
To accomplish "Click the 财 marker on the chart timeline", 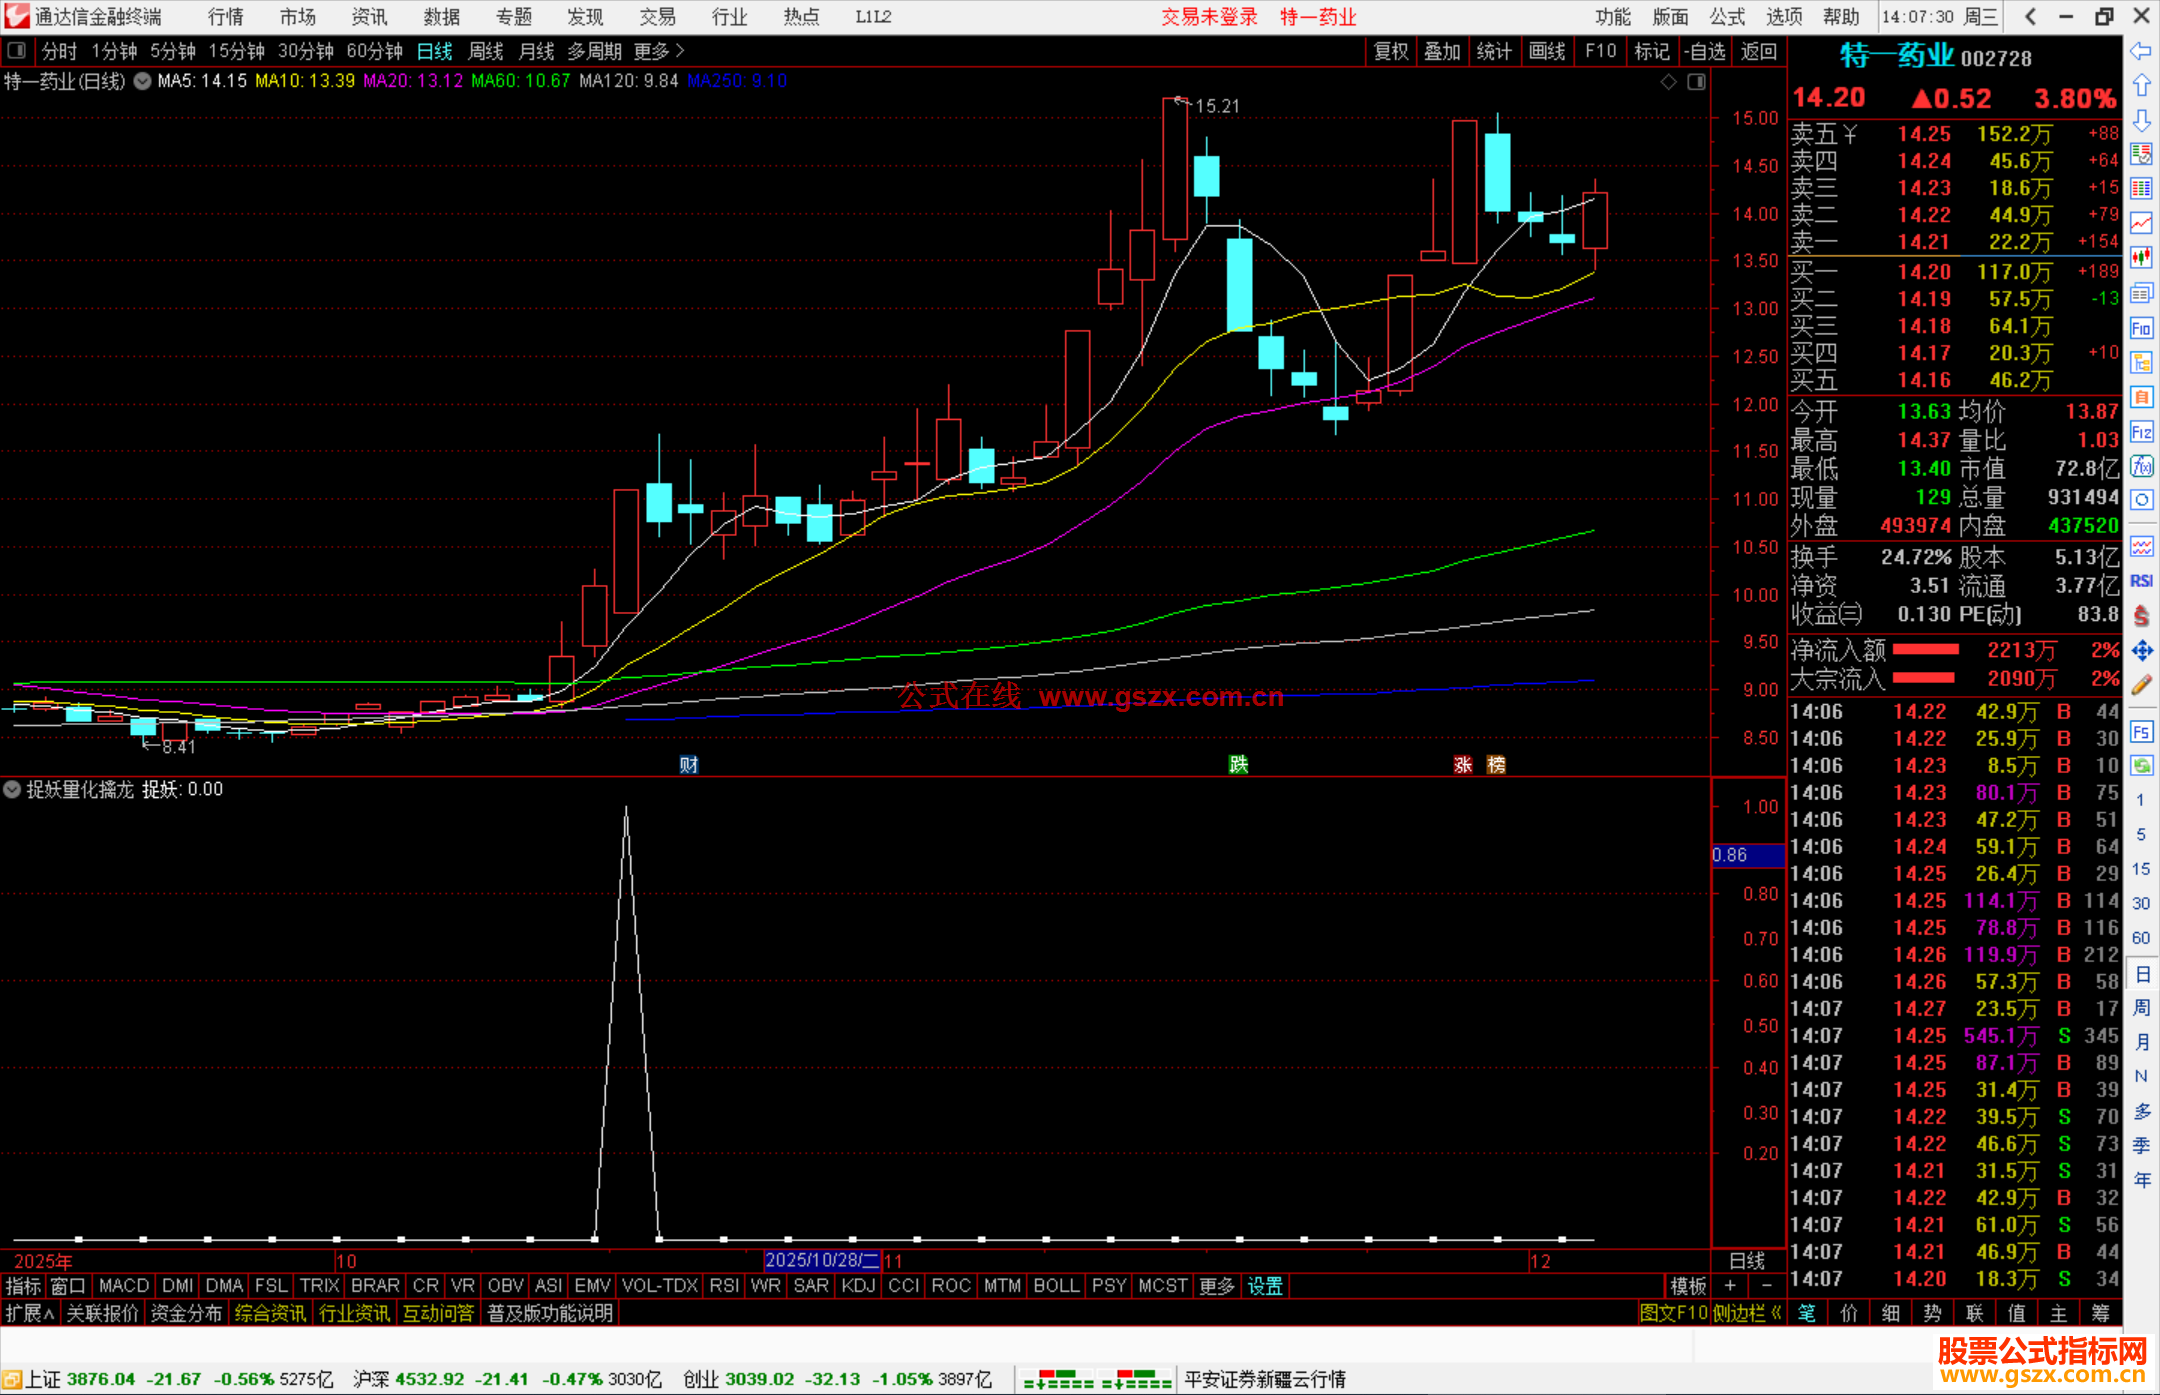I will [689, 765].
